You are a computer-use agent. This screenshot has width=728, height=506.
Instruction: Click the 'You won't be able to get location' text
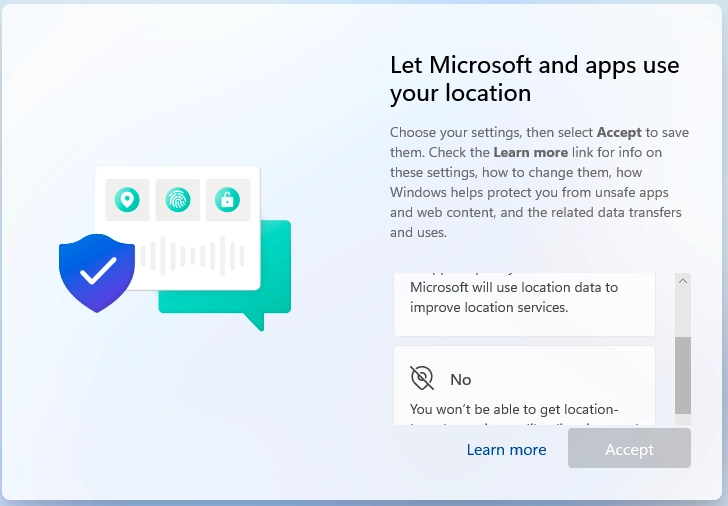click(x=514, y=409)
